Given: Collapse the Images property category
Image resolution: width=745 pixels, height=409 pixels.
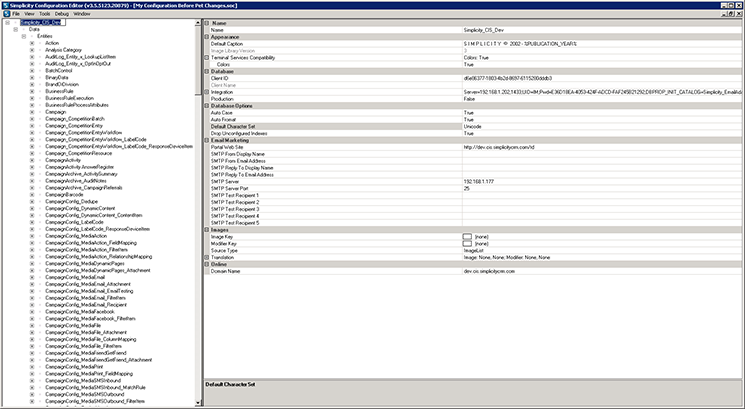Looking at the screenshot, I should (207, 230).
